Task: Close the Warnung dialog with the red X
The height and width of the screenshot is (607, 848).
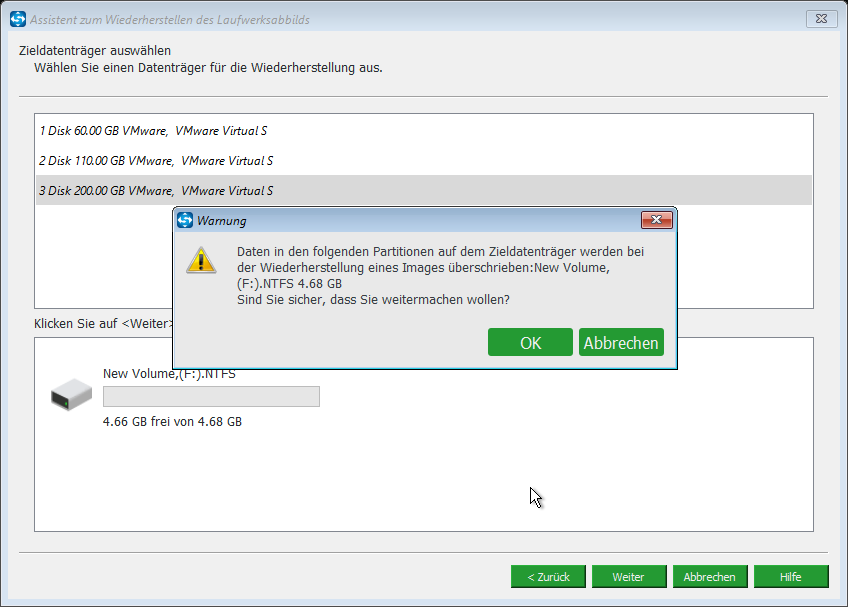Action: tap(655, 220)
